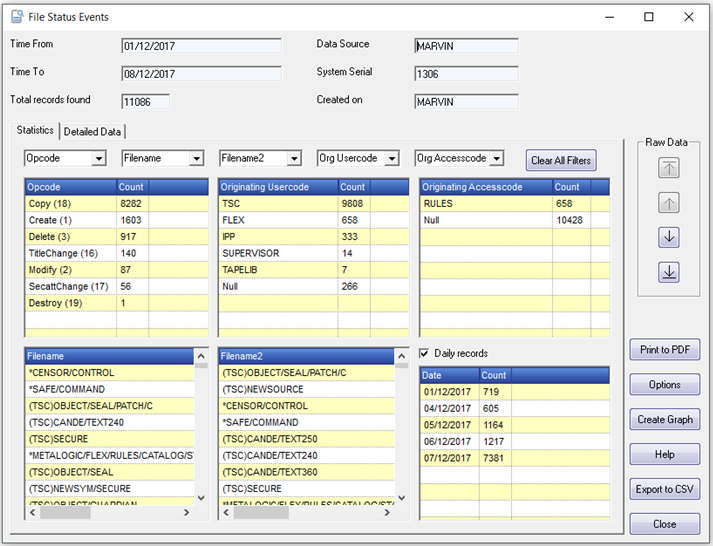Open the Options button
The image size is (713, 546).
tap(665, 385)
